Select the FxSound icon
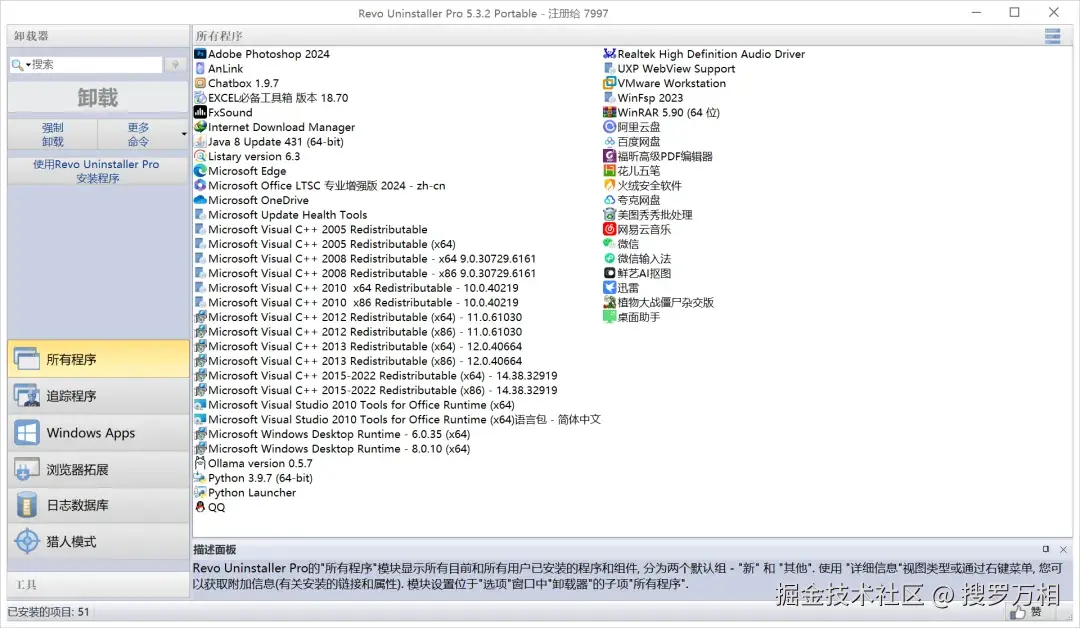Screen dimensions: 1080x628 [x=200, y=112]
